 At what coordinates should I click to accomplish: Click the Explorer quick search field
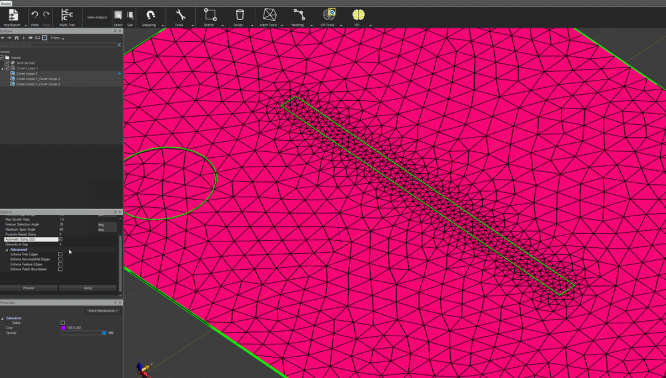tap(58, 45)
